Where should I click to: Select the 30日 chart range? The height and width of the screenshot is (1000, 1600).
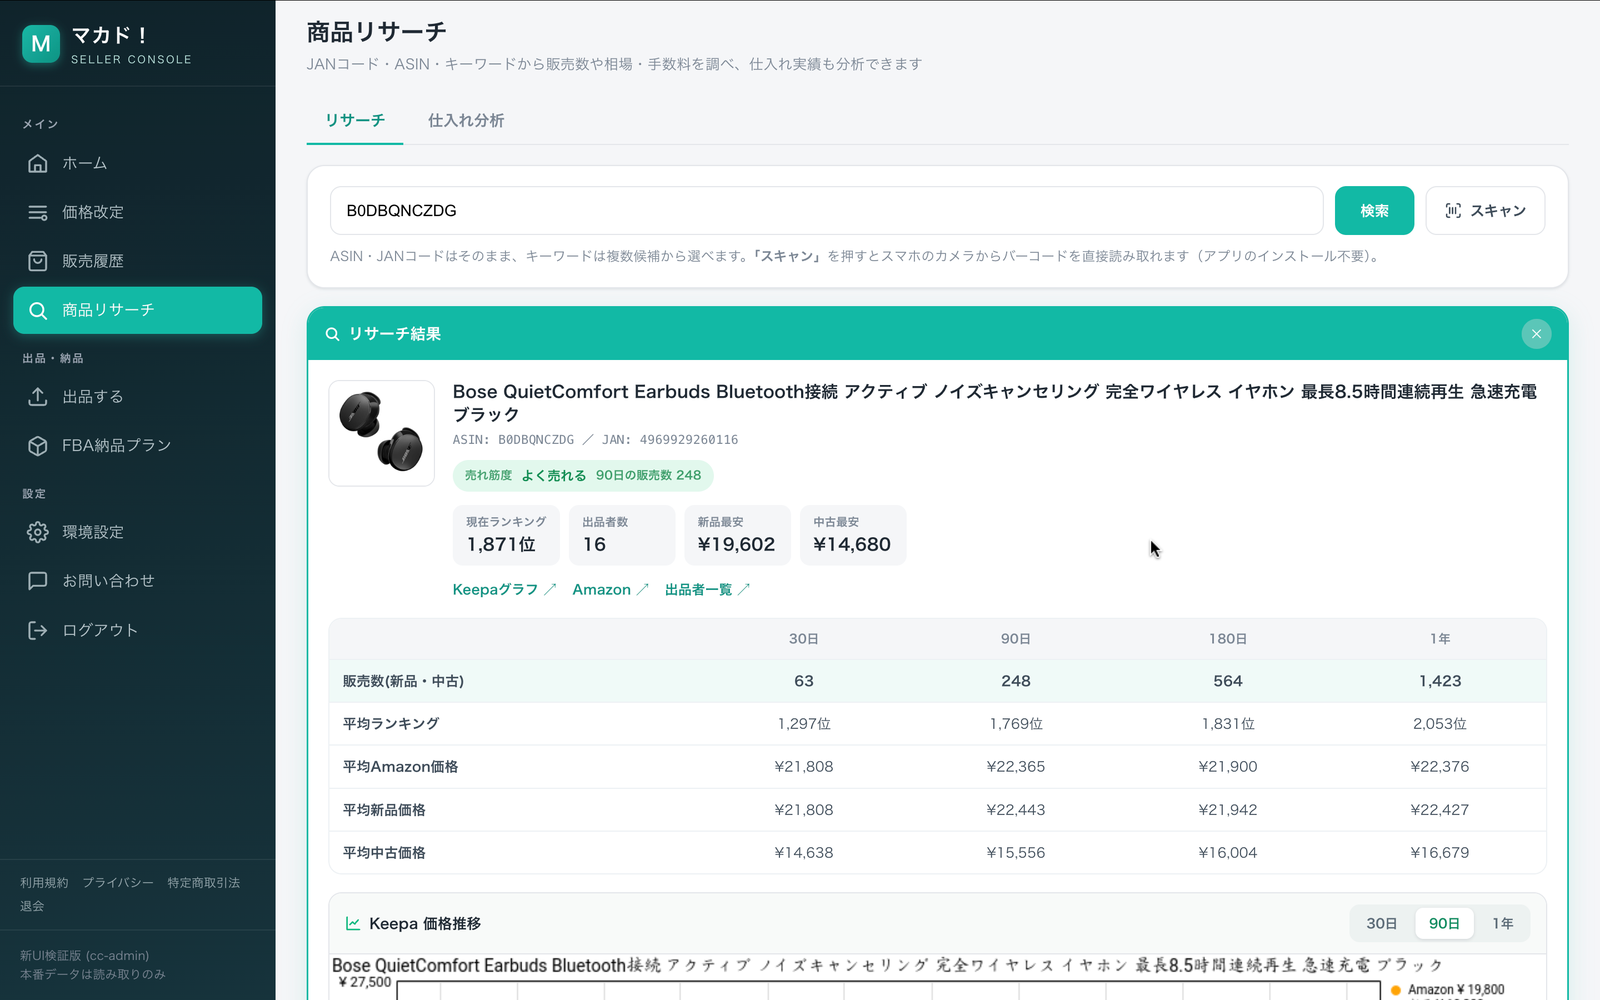[x=1382, y=924]
